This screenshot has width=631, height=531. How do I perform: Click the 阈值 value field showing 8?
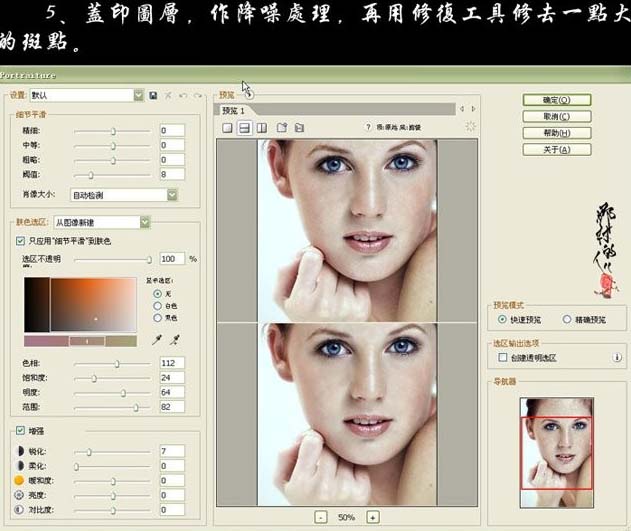(x=172, y=174)
